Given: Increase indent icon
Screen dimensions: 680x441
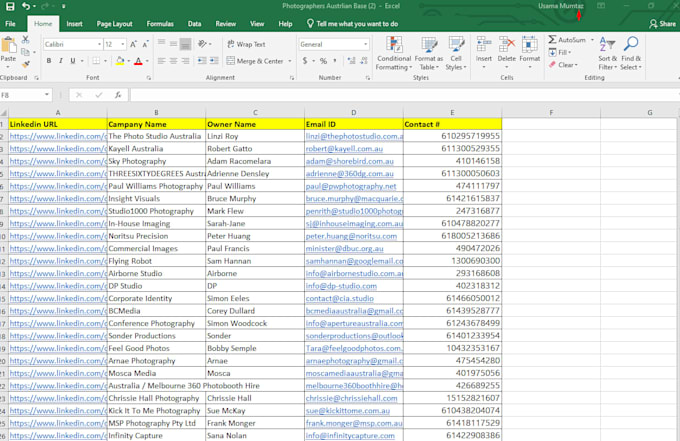Looking at the screenshot, I should click(x=214, y=61).
